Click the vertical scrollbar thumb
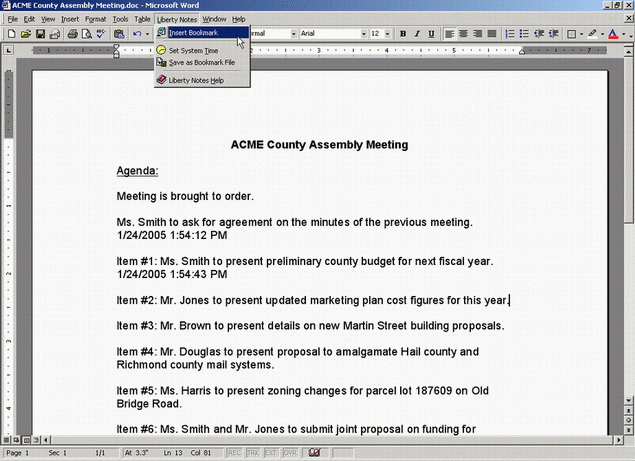 (x=629, y=139)
